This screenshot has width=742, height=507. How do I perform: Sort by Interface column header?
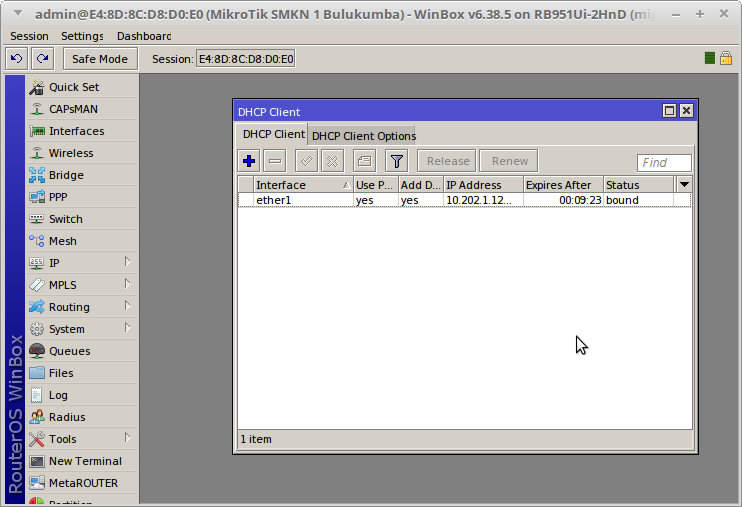coord(303,185)
